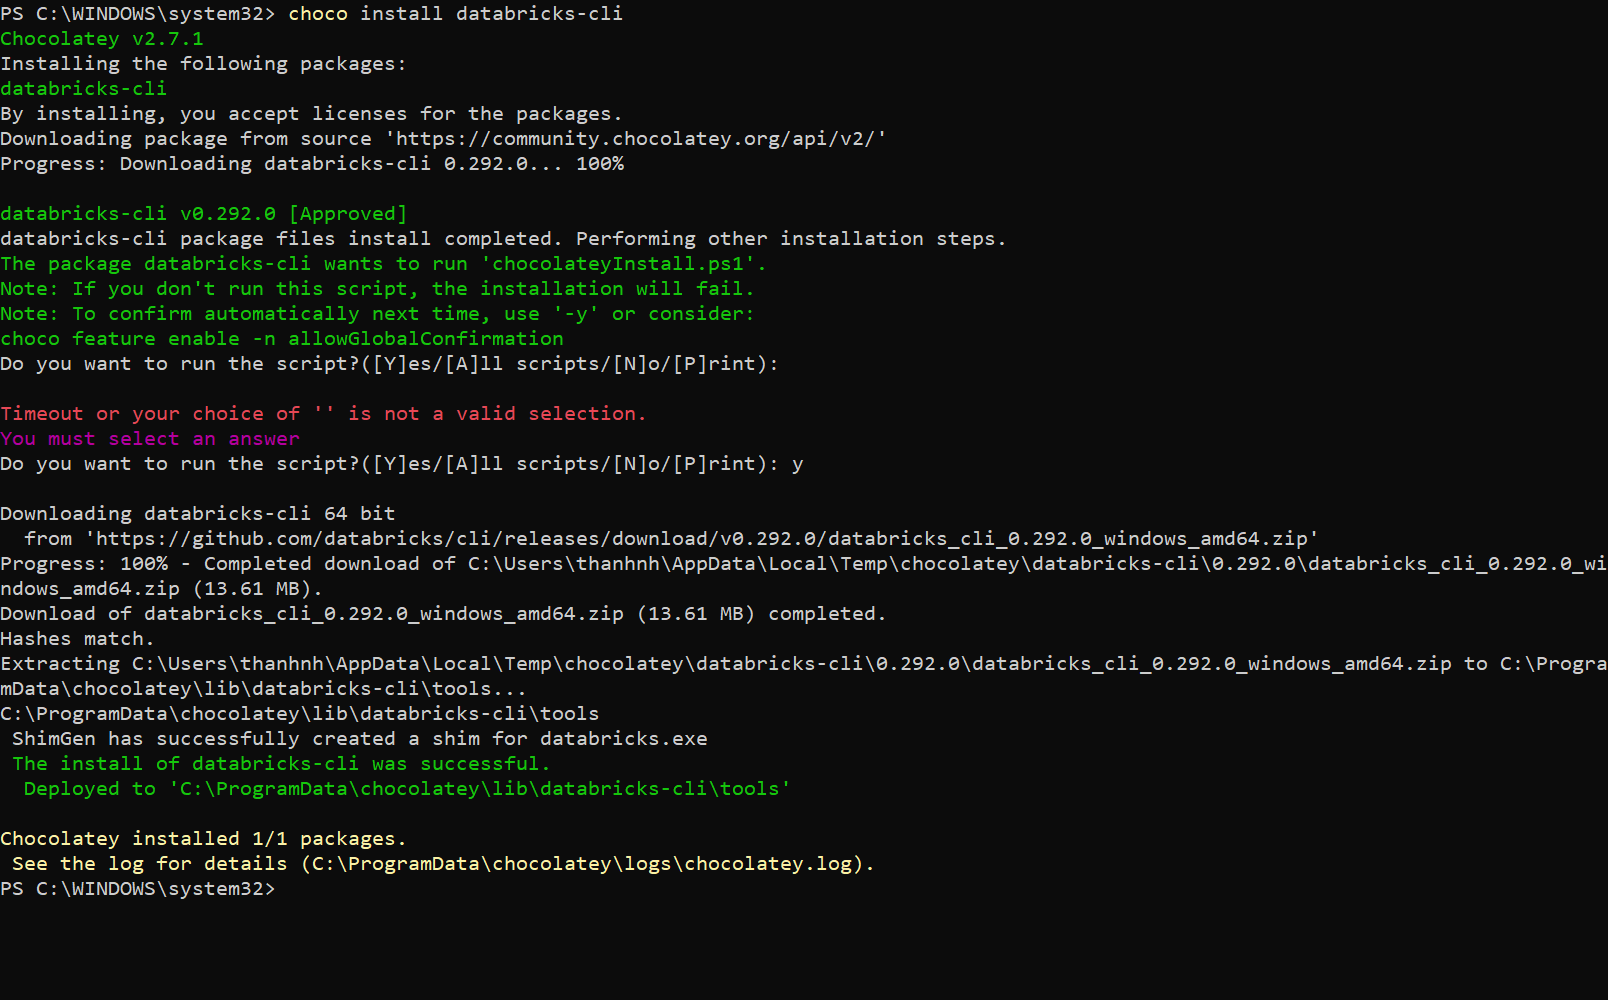
Task: Click the 'Chocolatey installed 1/1 packages.' summary
Action: (x=203, y=839)
